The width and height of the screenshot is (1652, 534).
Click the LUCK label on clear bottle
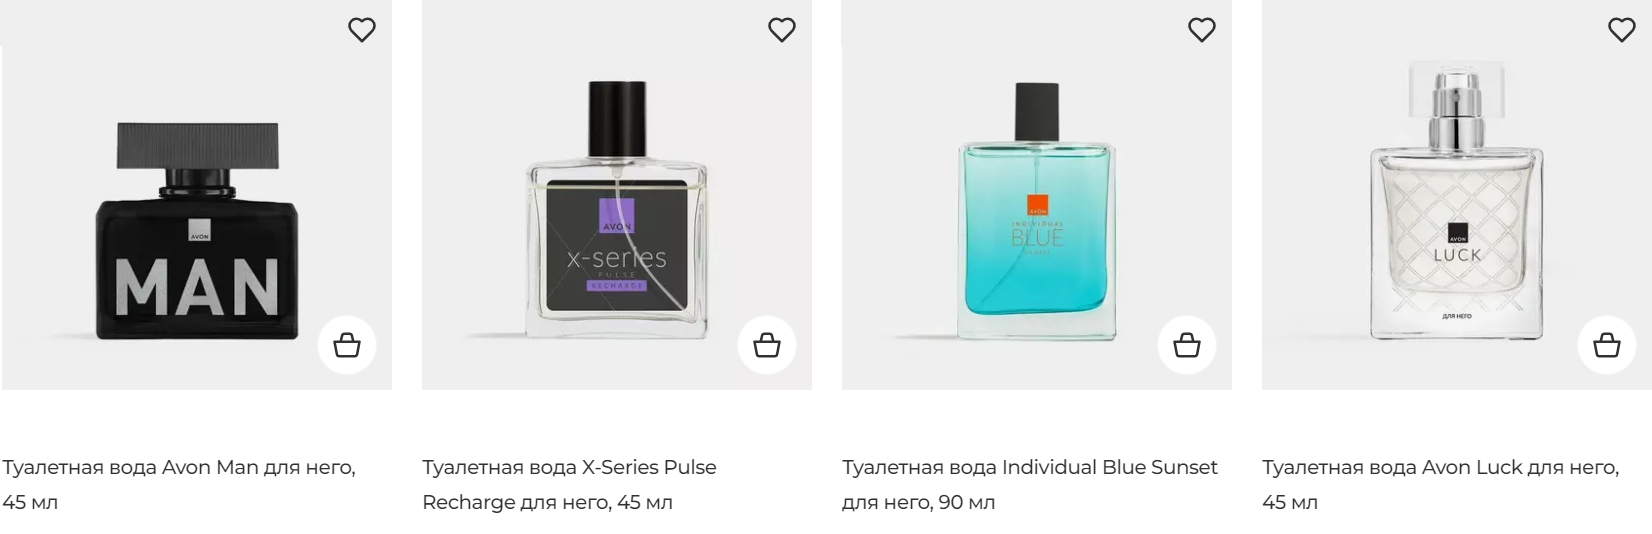click(1457, 255)
